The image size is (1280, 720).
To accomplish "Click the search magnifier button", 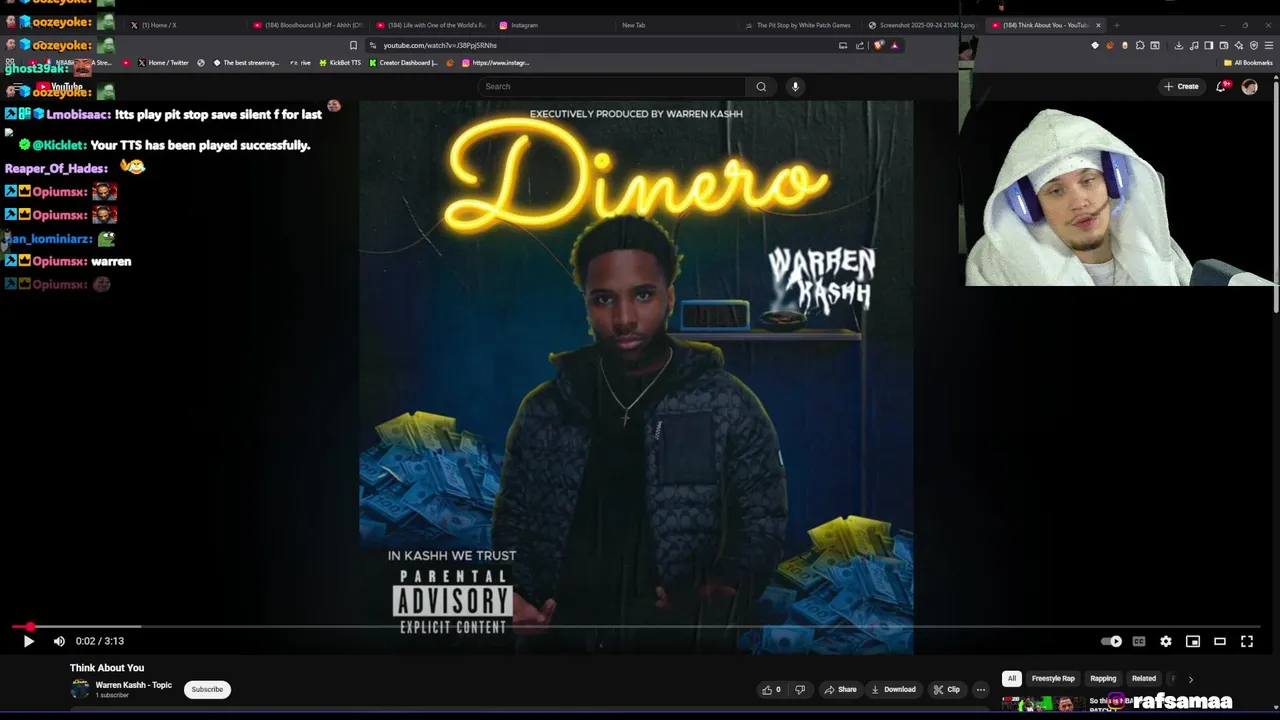I will tap(761, 86).
